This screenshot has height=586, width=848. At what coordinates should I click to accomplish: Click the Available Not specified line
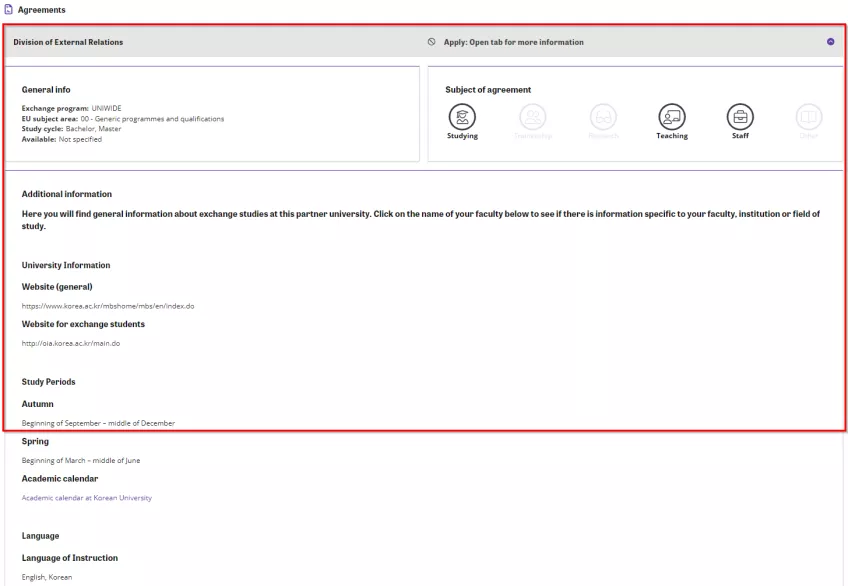click(x=62, y=139)
